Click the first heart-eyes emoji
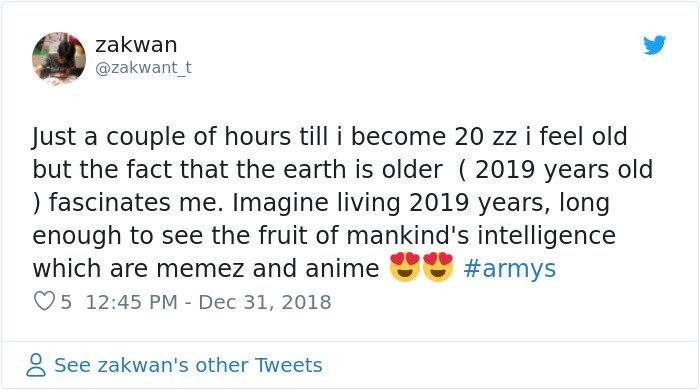Viewport: 700px width, 390px height. [x=404, y=267]
